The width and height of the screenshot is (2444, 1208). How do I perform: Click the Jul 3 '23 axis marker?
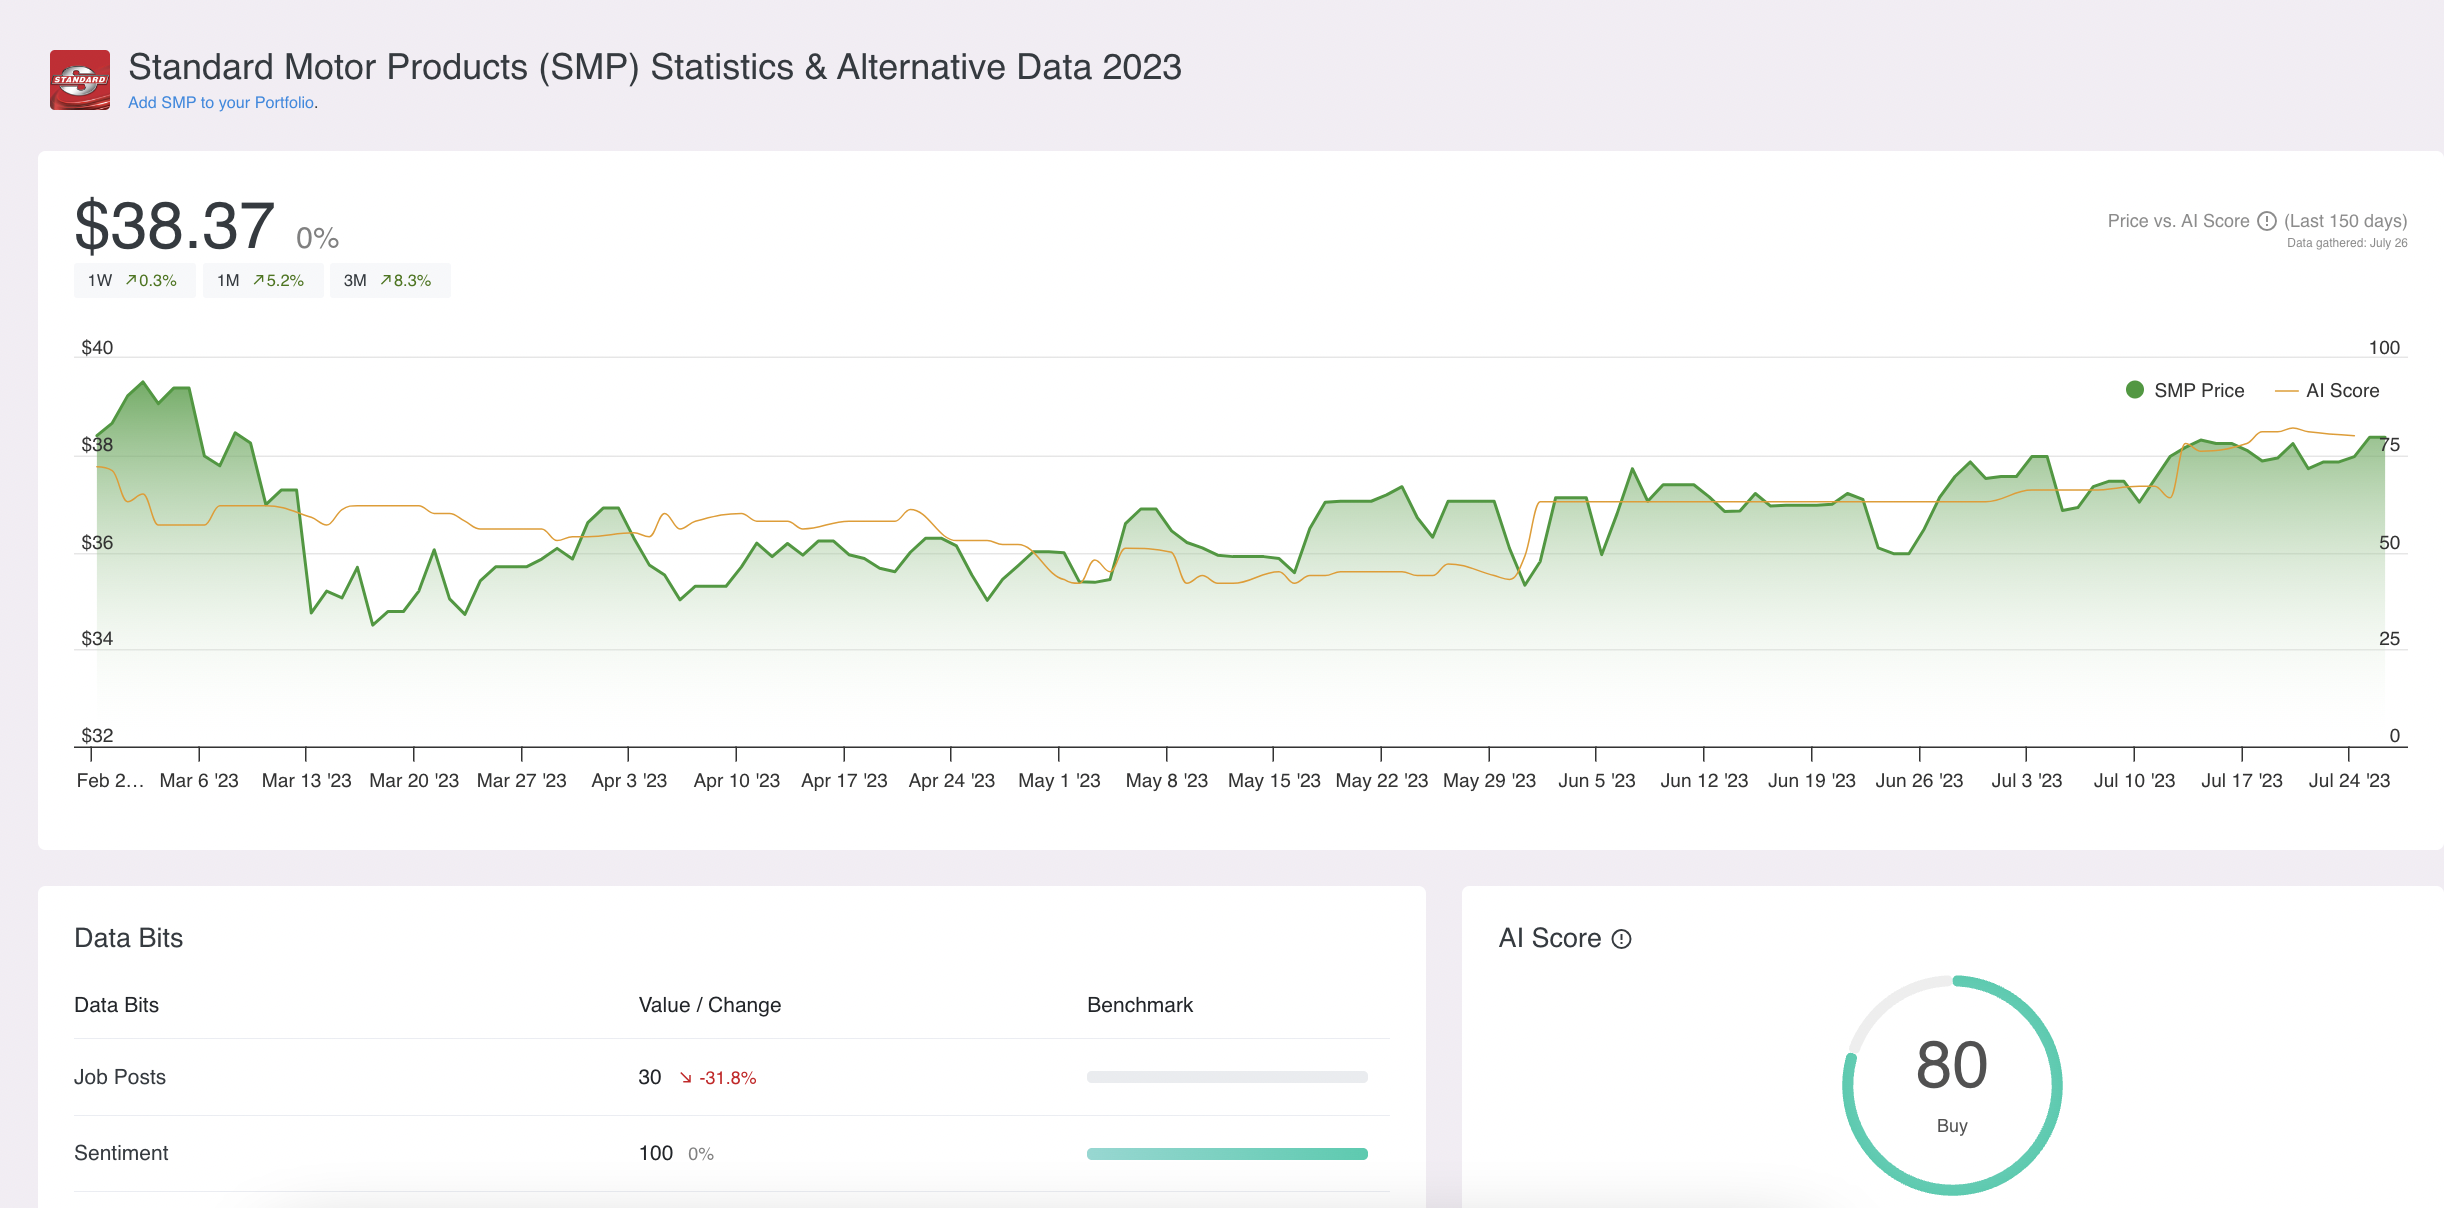2026,781
